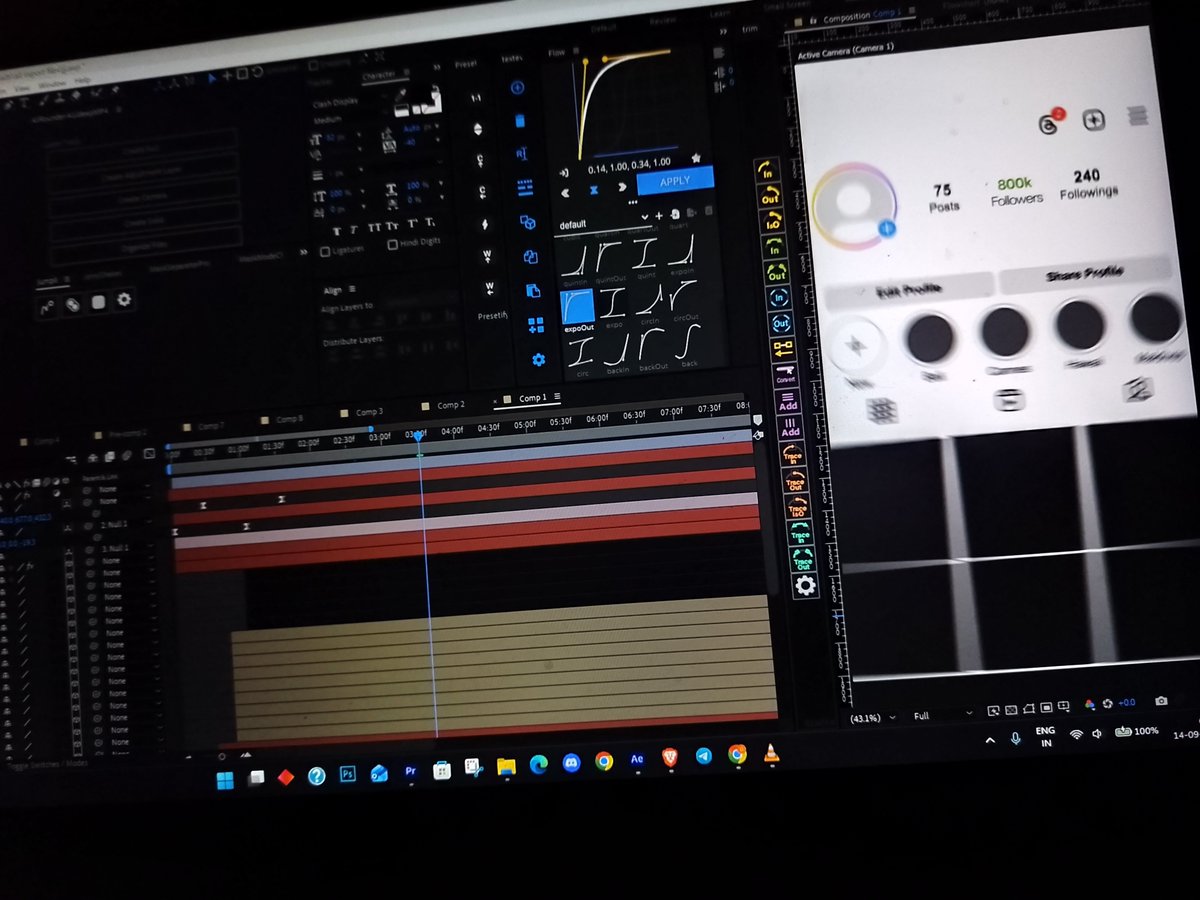
Task: Click the blue trash delete icon
Action: pos(519,121)
